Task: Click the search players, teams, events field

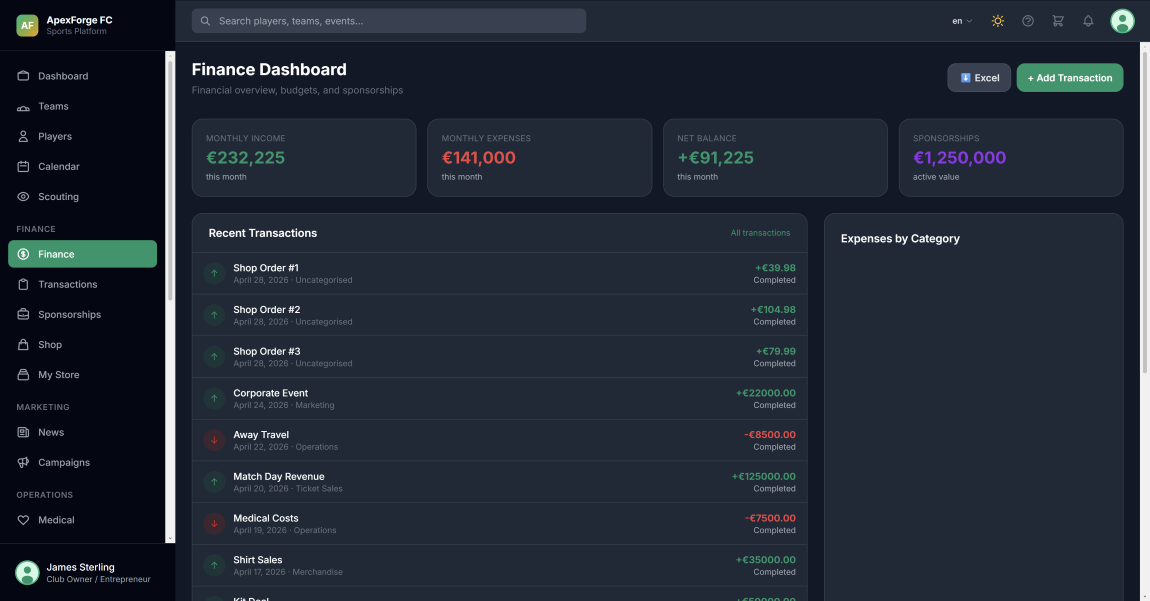Action: pos(388,21)
